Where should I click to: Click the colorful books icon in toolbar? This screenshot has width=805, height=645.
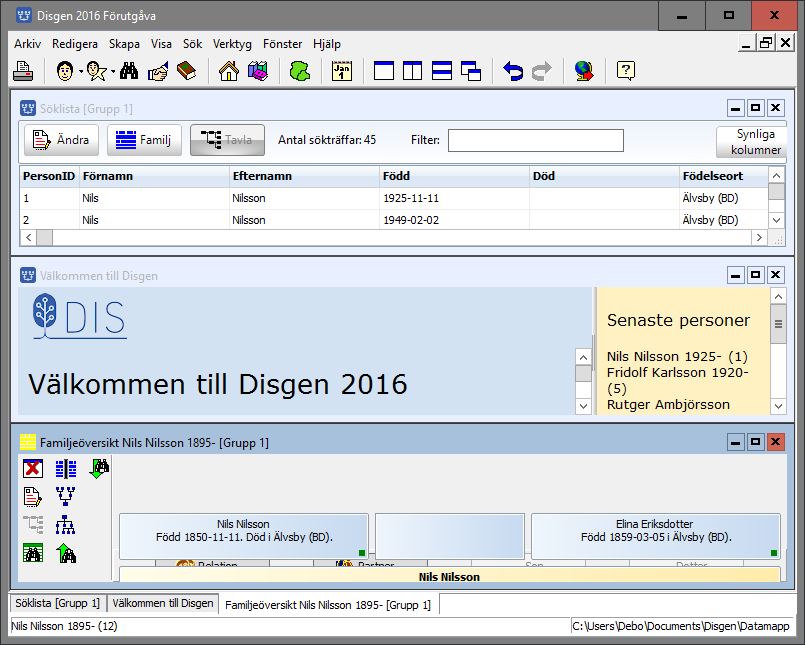(x=258, y=71)
